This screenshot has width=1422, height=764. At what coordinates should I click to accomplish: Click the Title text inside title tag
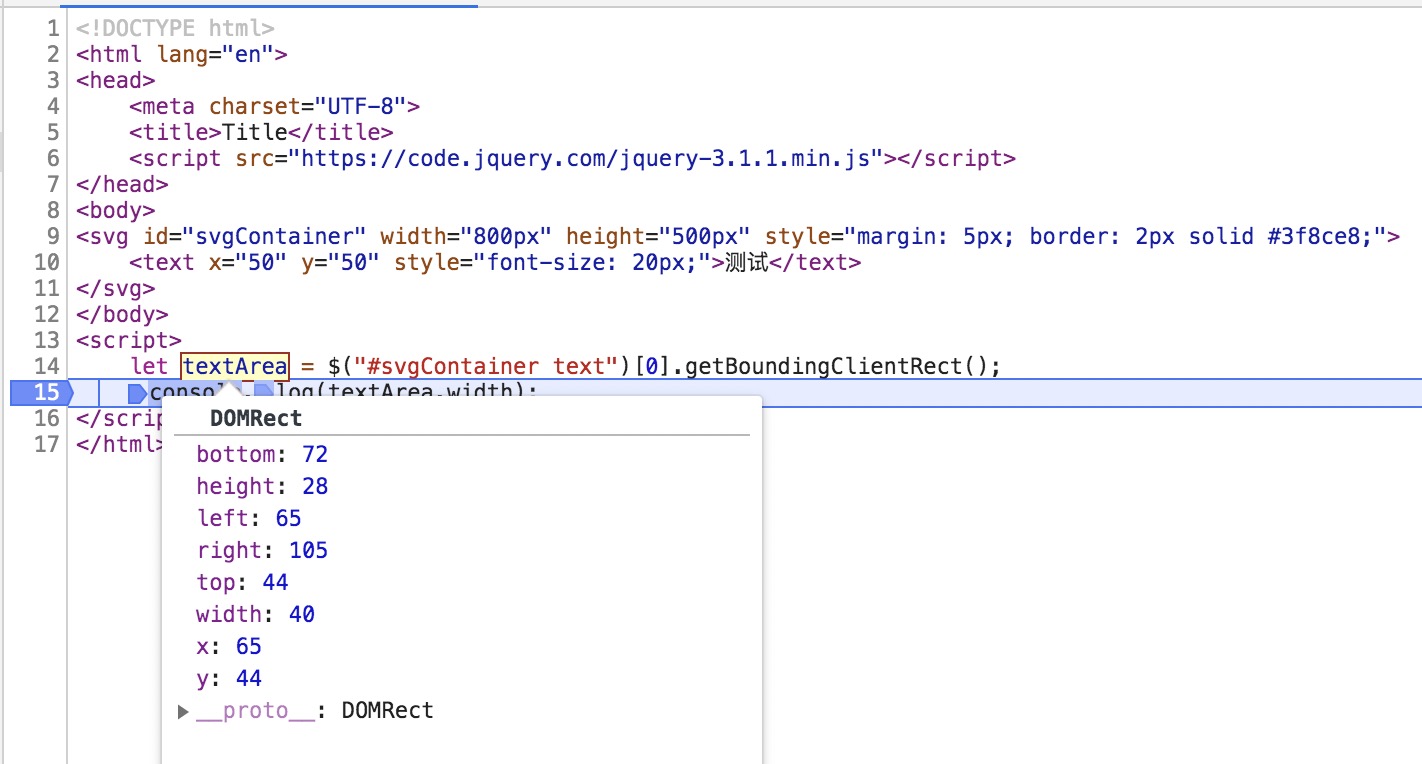[x=255, y=132]
